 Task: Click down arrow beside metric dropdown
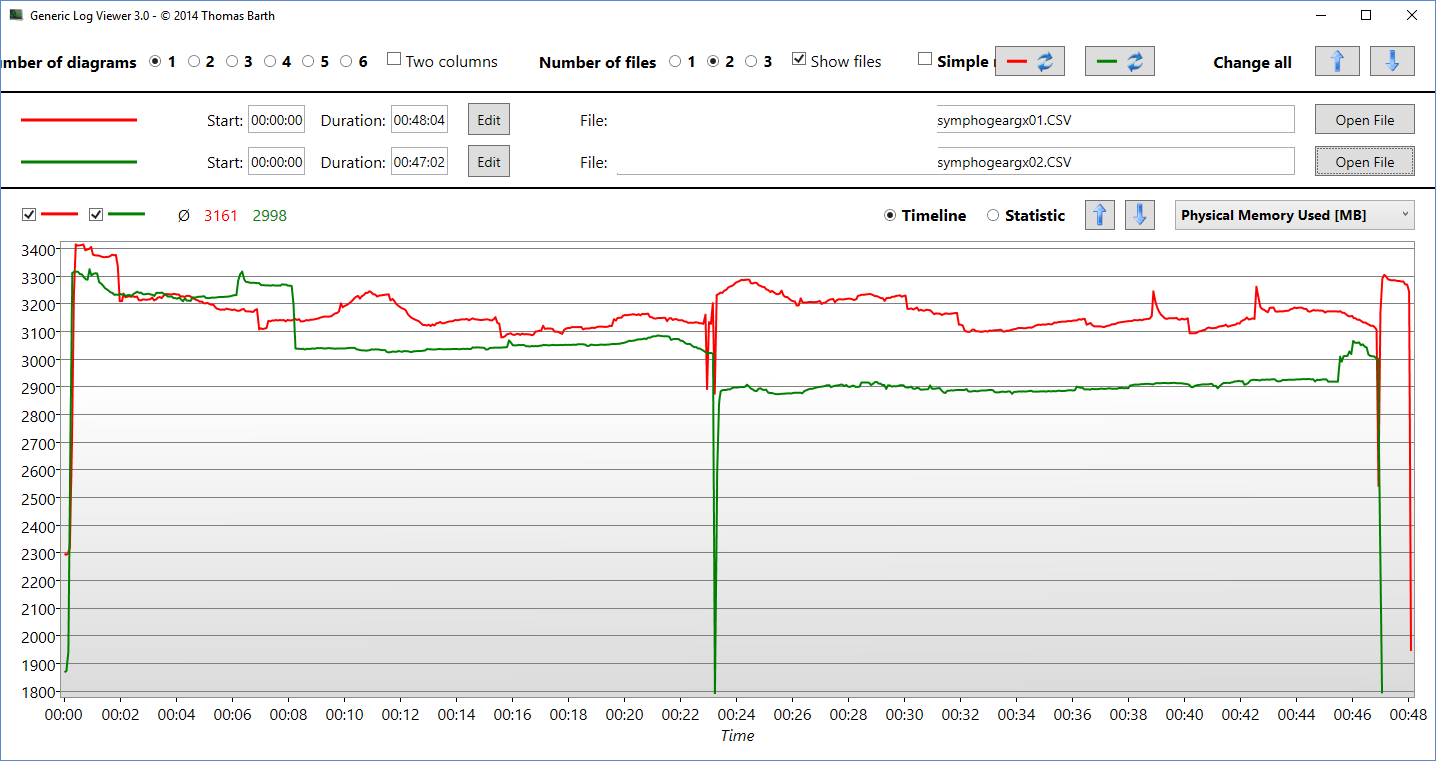[1140, 215]
